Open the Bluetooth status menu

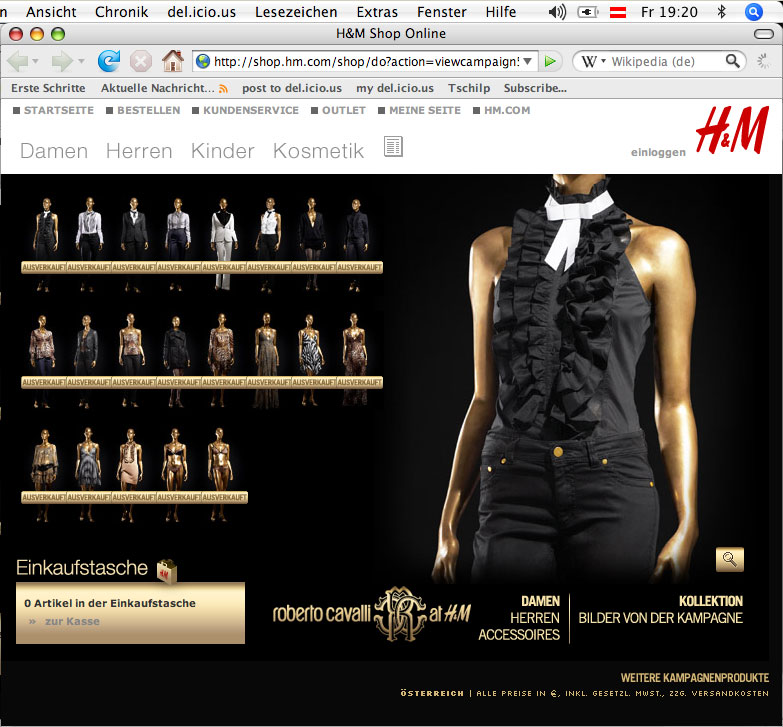721,12
